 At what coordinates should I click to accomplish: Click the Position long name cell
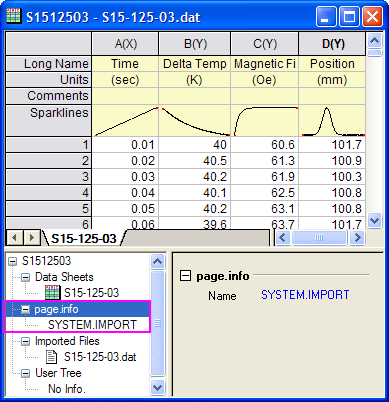332,64
